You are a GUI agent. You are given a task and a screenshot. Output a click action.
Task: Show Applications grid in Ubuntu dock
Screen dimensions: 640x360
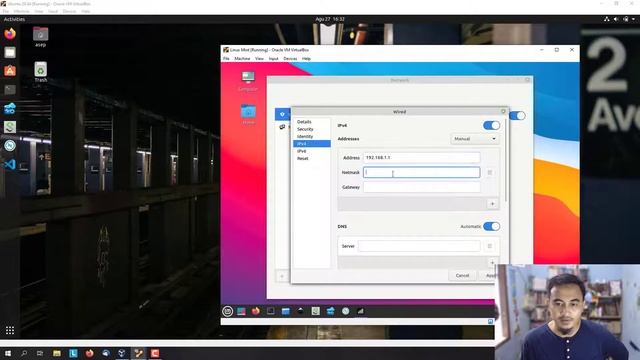point(10,330)
